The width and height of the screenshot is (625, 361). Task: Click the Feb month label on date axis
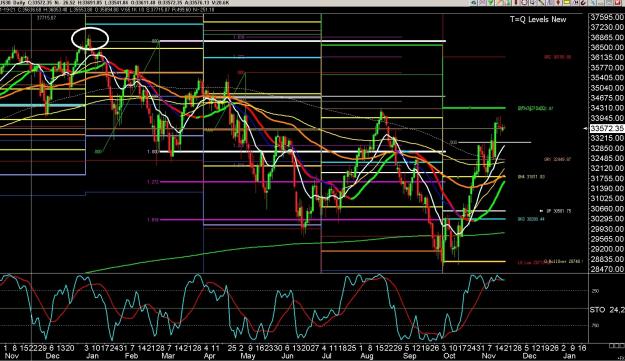click(132, 356)
